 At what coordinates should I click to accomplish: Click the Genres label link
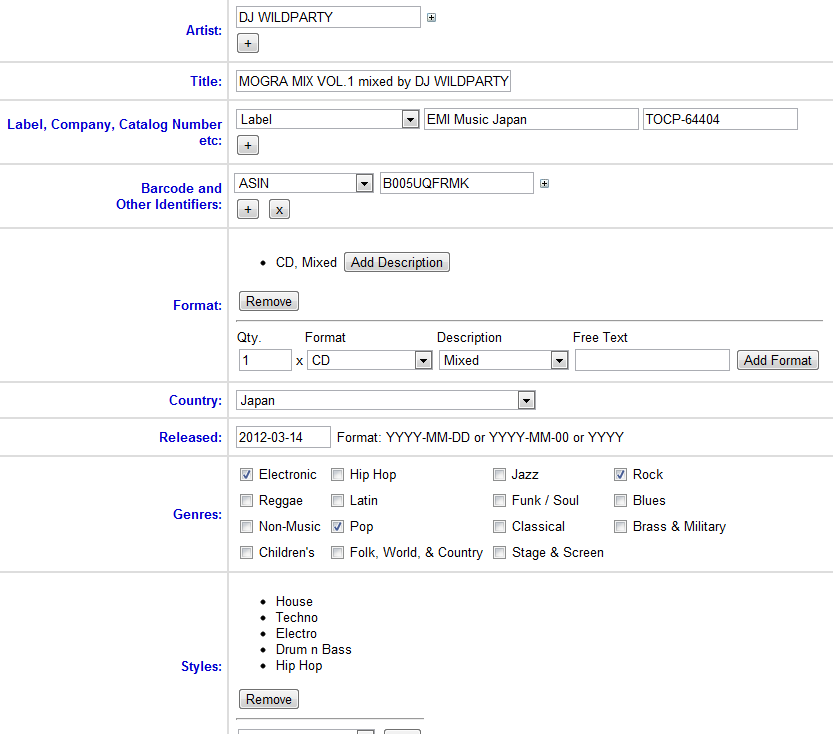click(x=198, y=514)
